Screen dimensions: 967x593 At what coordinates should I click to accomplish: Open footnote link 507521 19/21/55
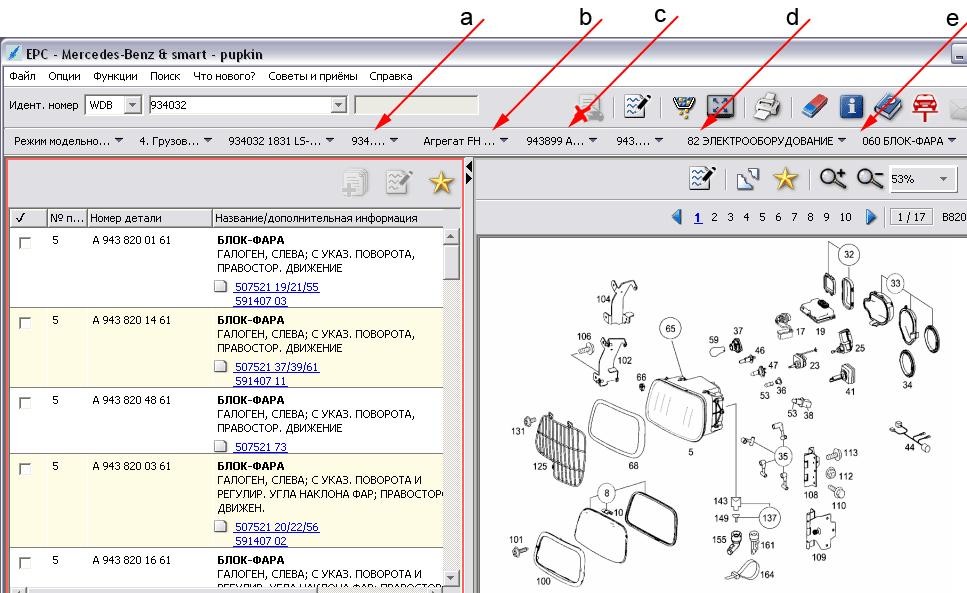[277, 287]
